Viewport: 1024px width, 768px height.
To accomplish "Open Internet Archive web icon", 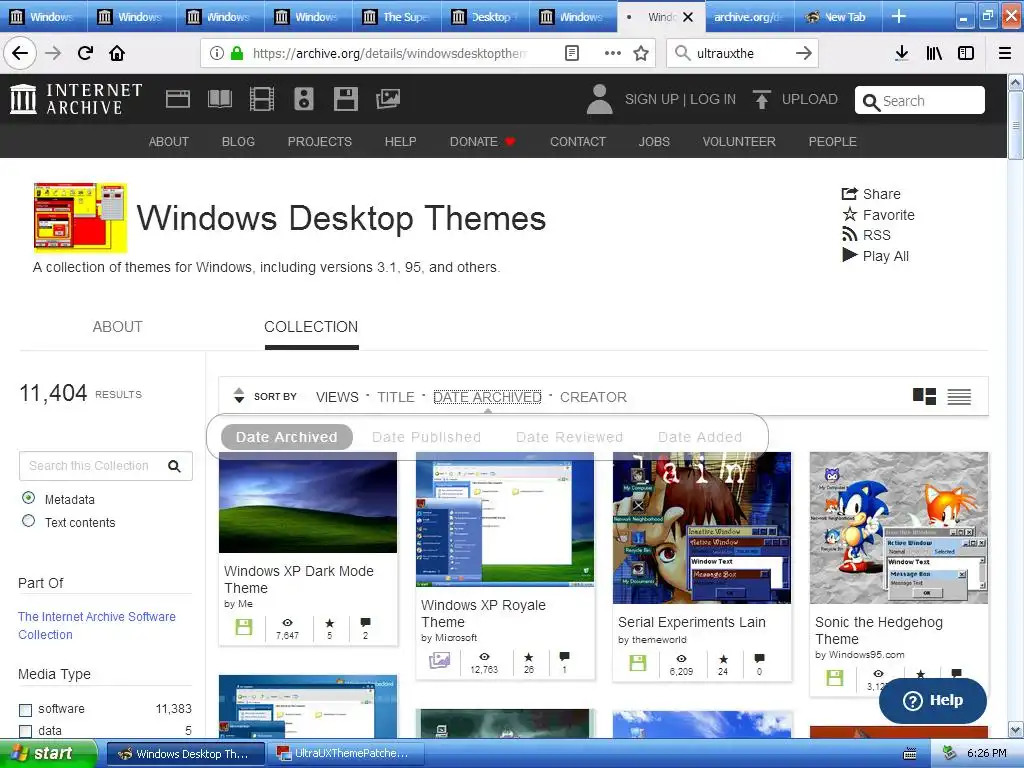I will tap(178, 99).
